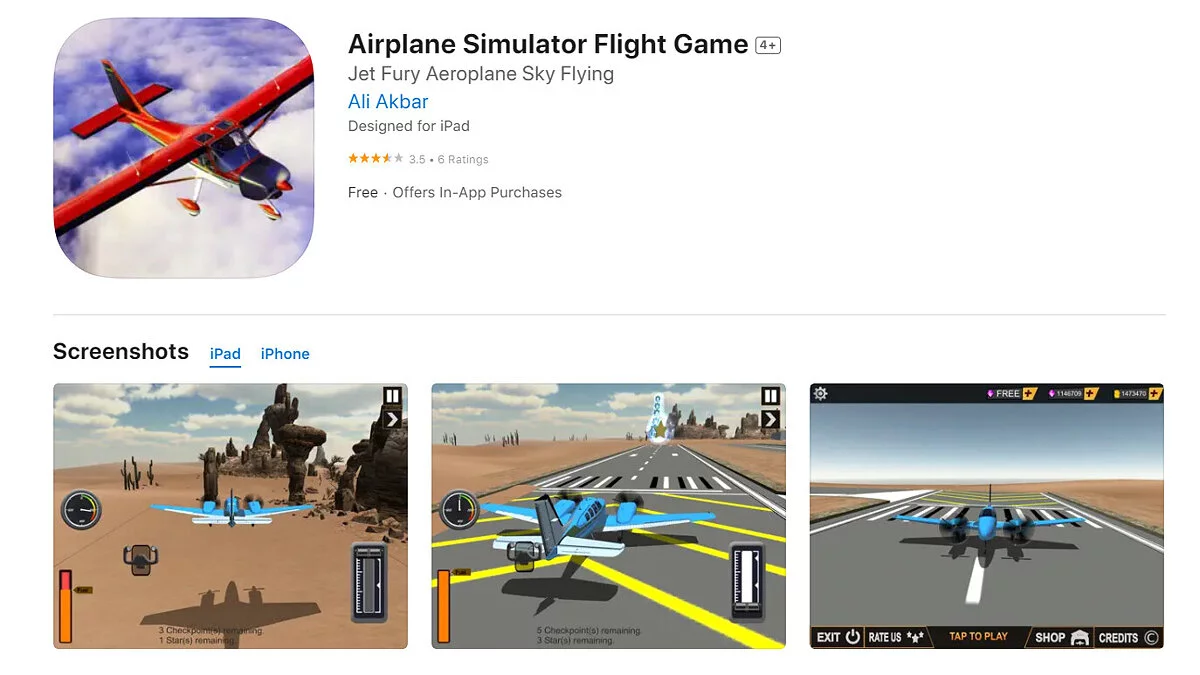The width and height of the screenshot is (1200, 675).
Task: Click settings gear in third screenshot
Action: (x=821, y=393)
